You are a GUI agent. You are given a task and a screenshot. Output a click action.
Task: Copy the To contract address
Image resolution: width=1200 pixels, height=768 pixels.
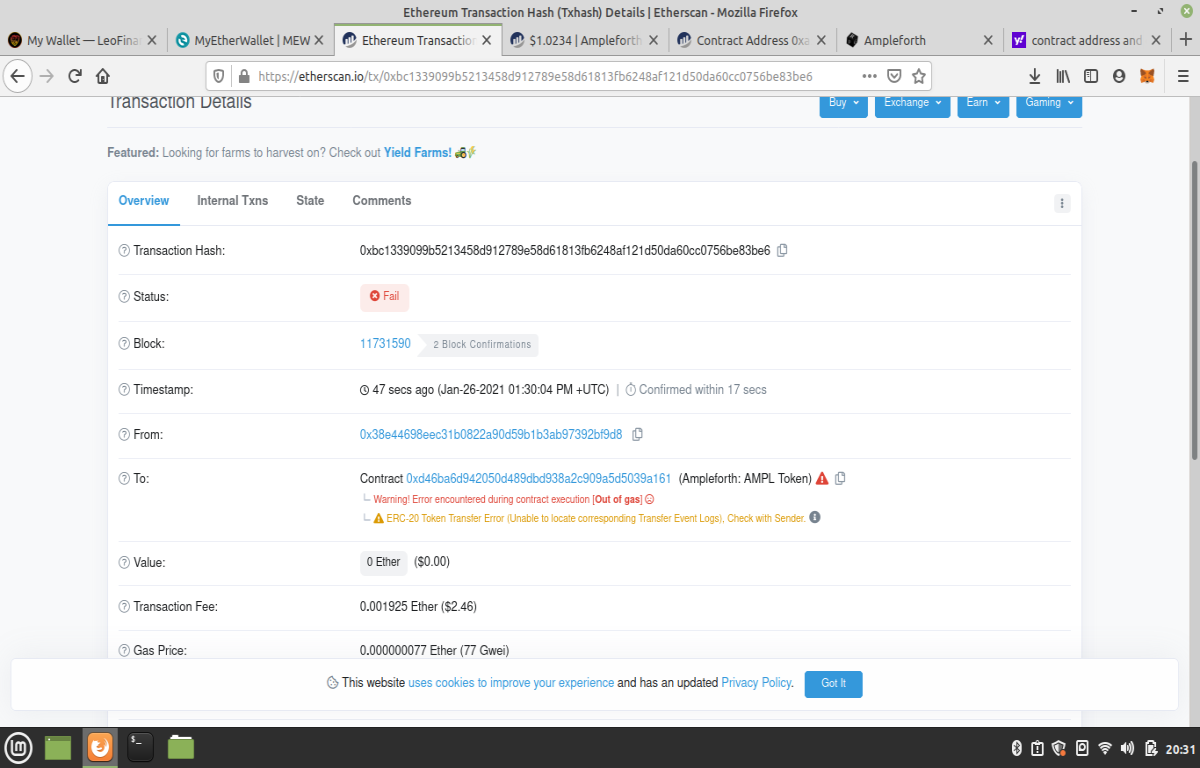coord(840,478)
